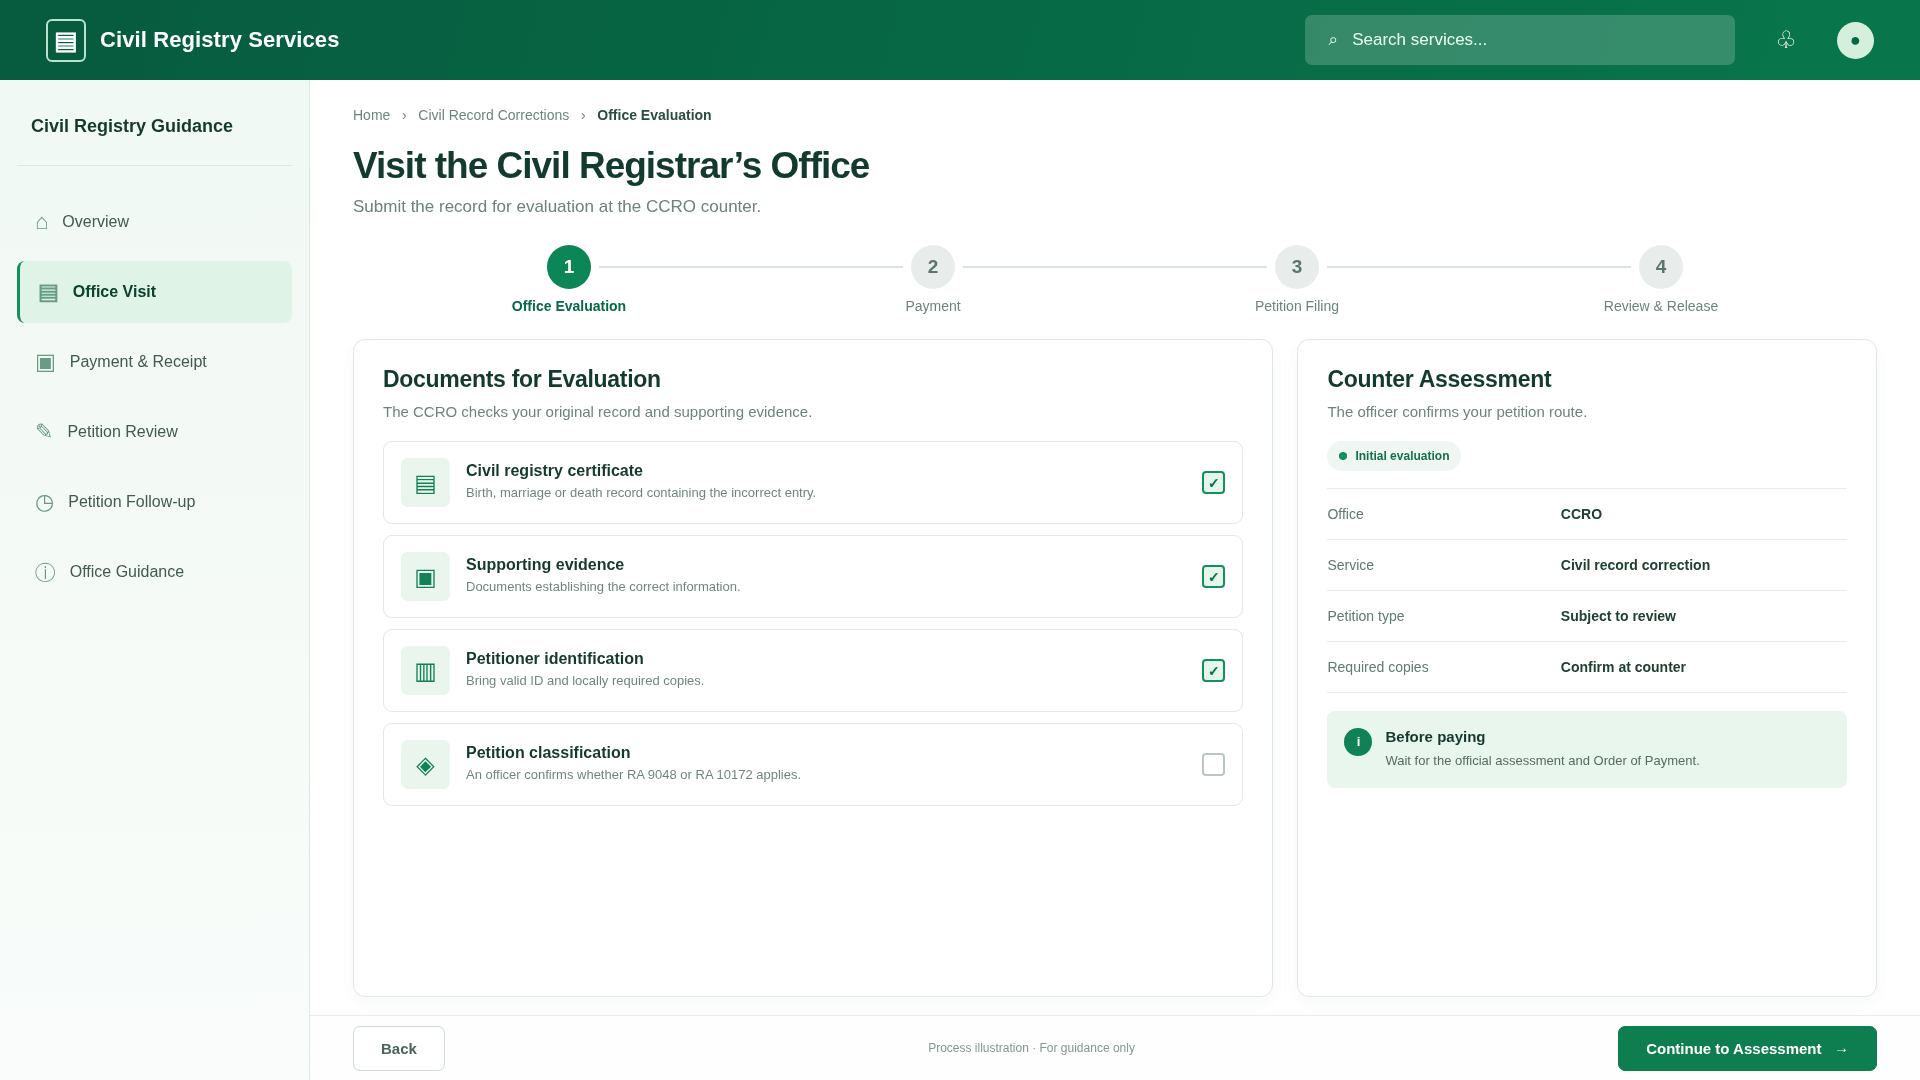Check Petition classification checkbox
This screenshot has width=1920, height=1080.
1213,765
